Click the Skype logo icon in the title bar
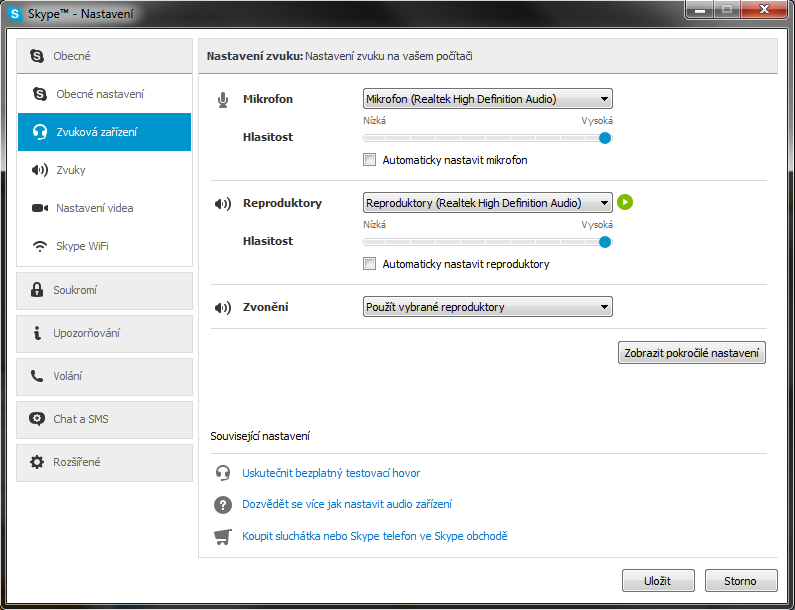The height and width of the screenshot is (610, 795). (x=15, y=14)
